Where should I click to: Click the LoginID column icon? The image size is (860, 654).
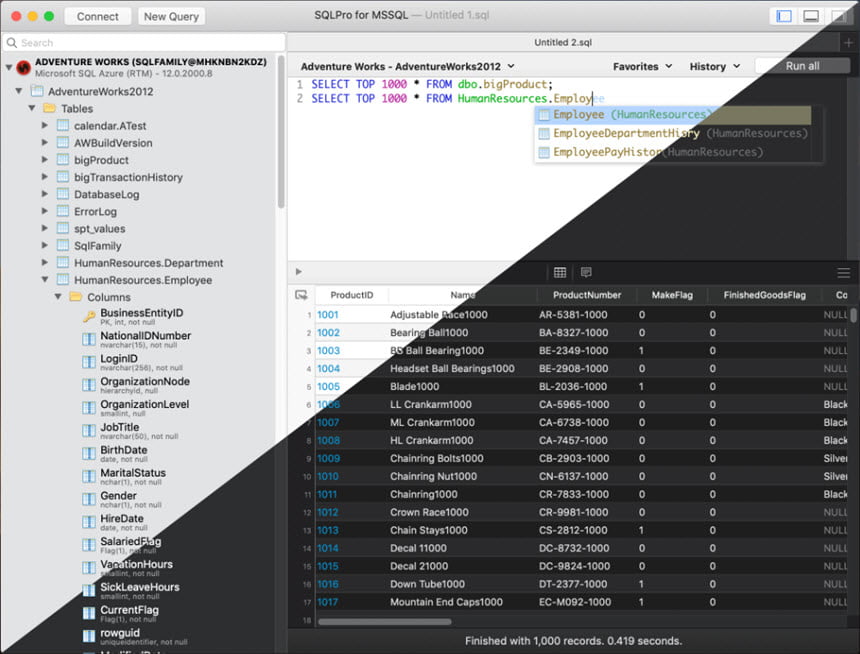click(89, 362)
